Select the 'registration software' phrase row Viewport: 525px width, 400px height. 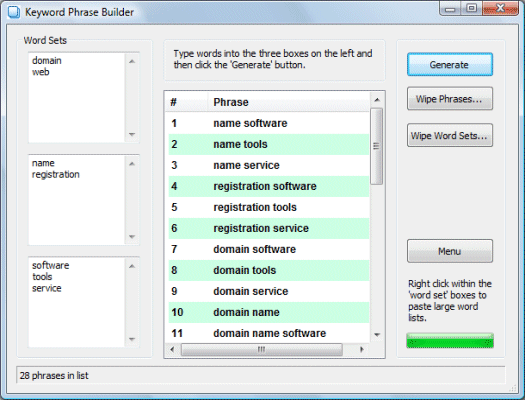(269, 186)
